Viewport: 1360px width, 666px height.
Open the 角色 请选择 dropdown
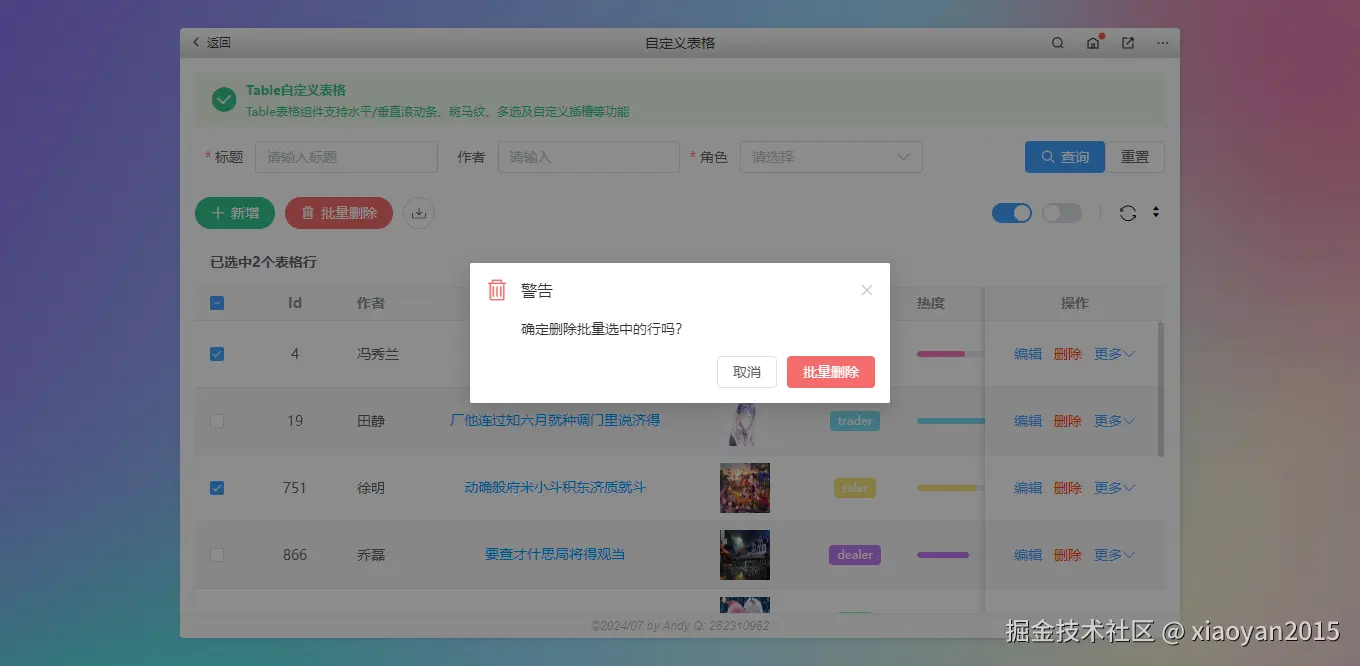click(831, 157)
